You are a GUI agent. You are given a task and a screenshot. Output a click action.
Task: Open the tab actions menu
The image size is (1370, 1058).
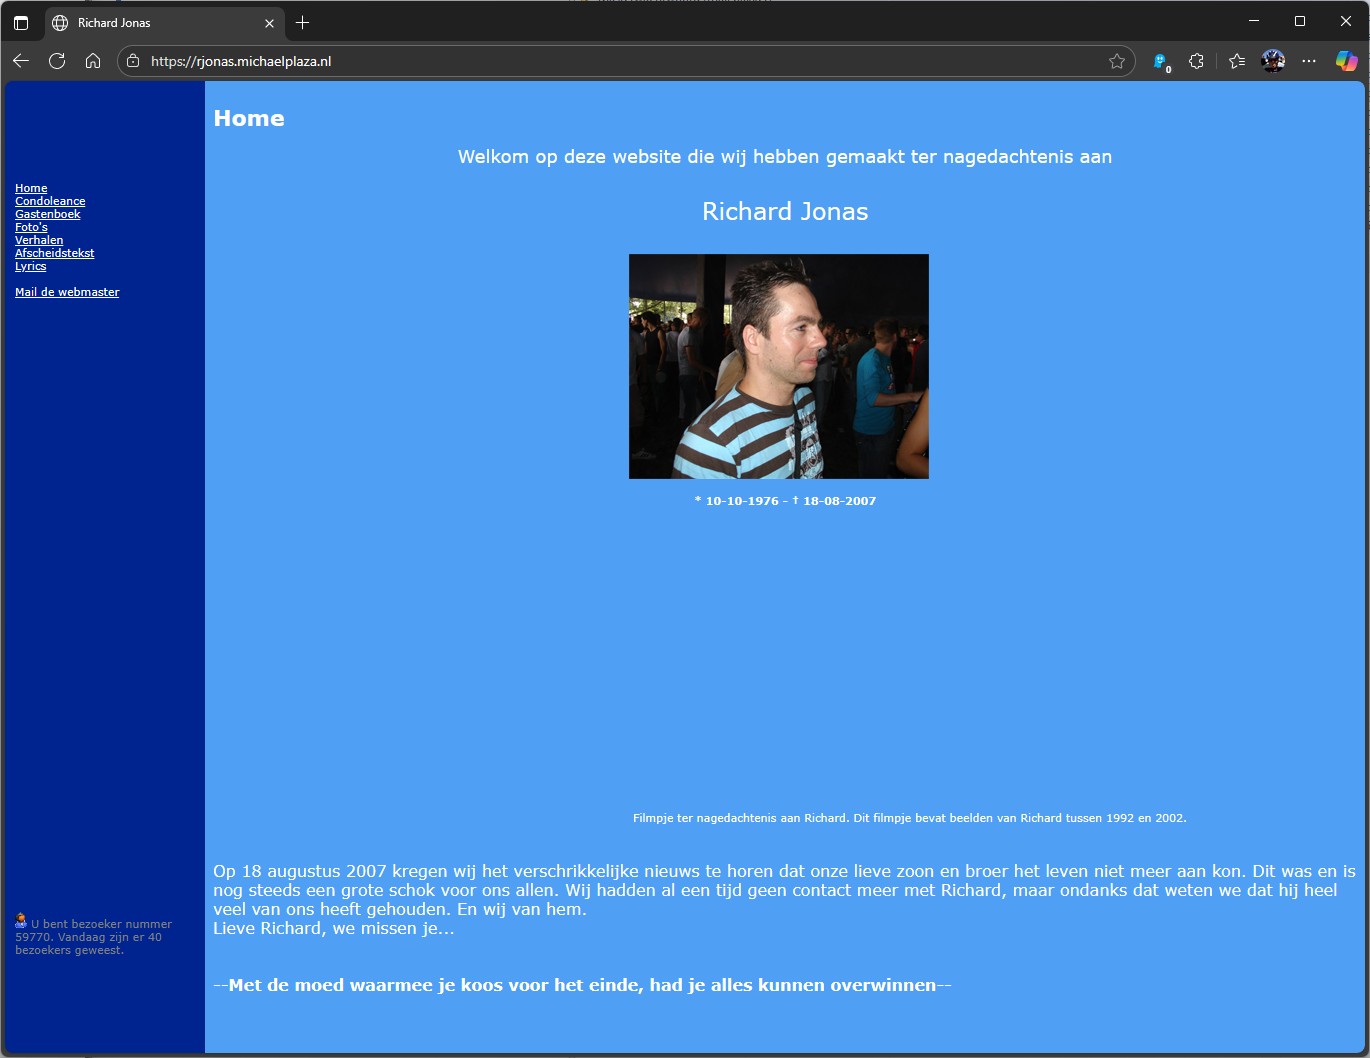(21, 22)
